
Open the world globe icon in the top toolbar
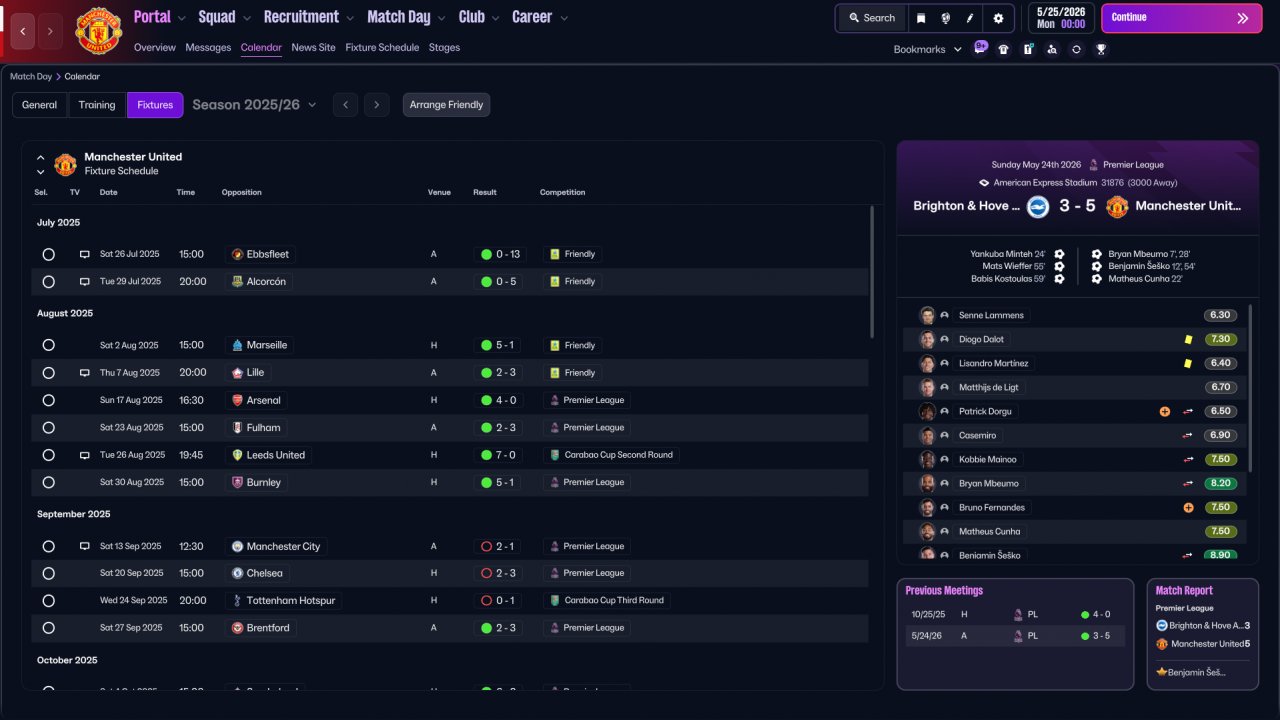coord(945,18)
